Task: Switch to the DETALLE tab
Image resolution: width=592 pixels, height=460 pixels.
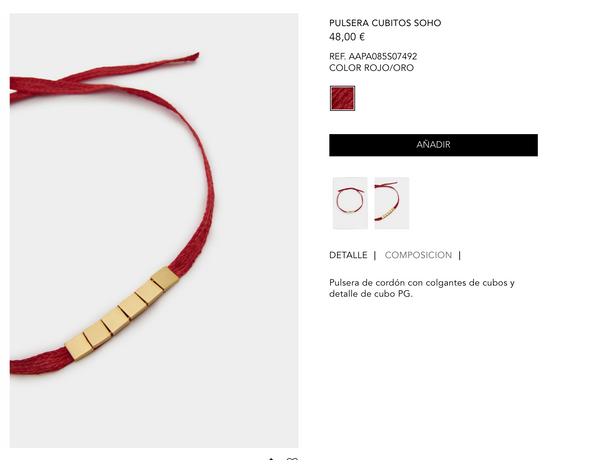Action: tap(348, 255)
